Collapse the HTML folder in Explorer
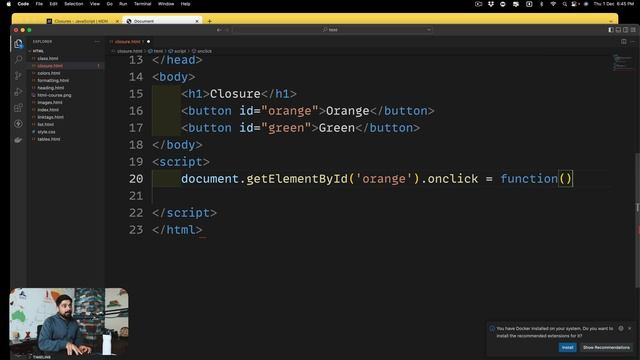 [x=38, y=51]
